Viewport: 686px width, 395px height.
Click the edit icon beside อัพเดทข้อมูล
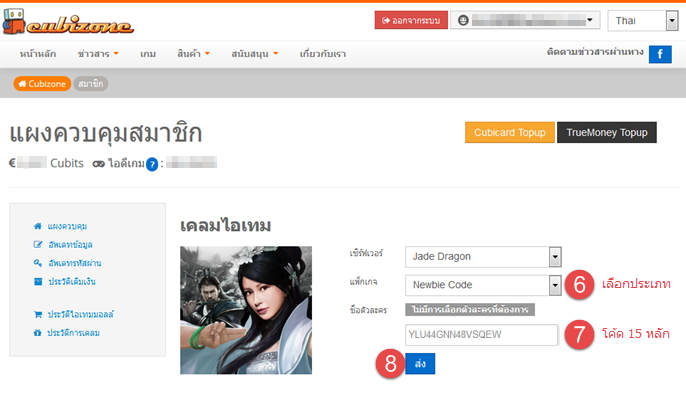point(38,245)
